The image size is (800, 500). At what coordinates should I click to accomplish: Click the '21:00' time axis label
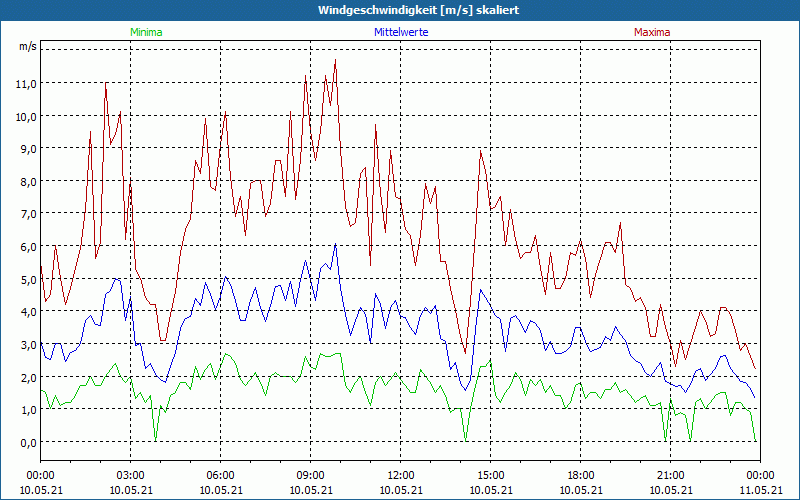(670, 476)
